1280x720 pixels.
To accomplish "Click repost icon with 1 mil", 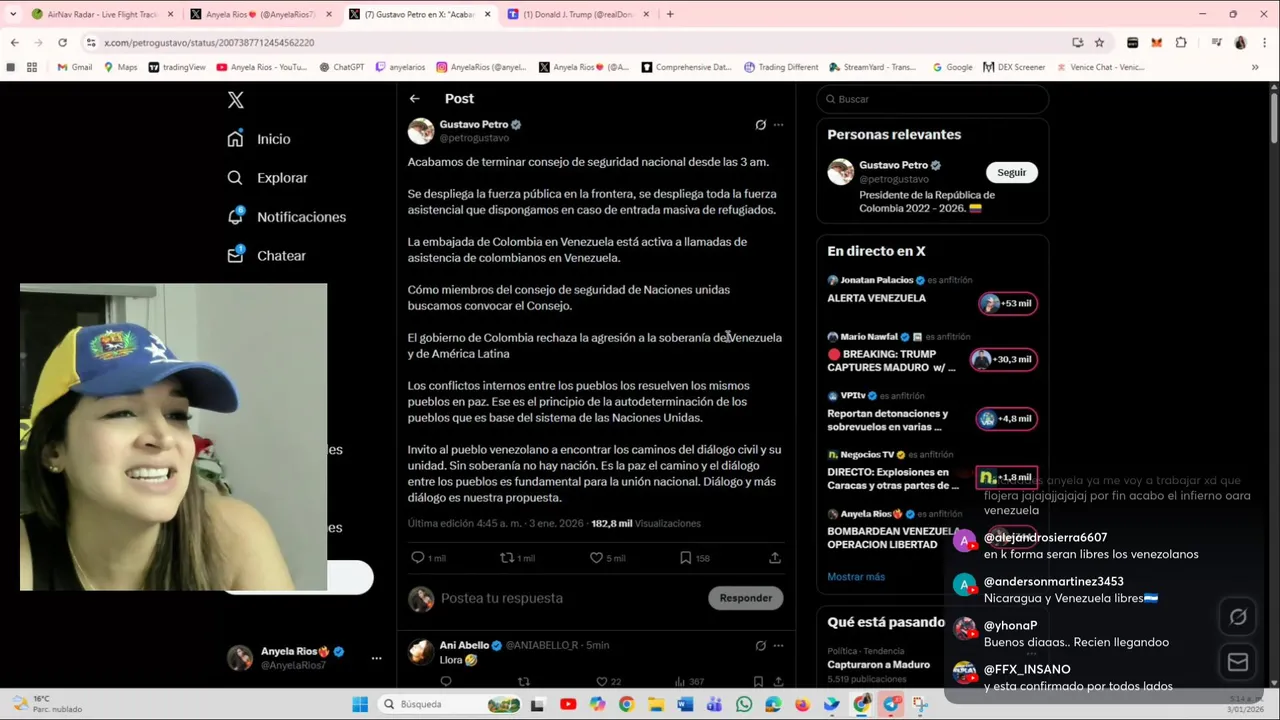I will [x=517, y=558].
